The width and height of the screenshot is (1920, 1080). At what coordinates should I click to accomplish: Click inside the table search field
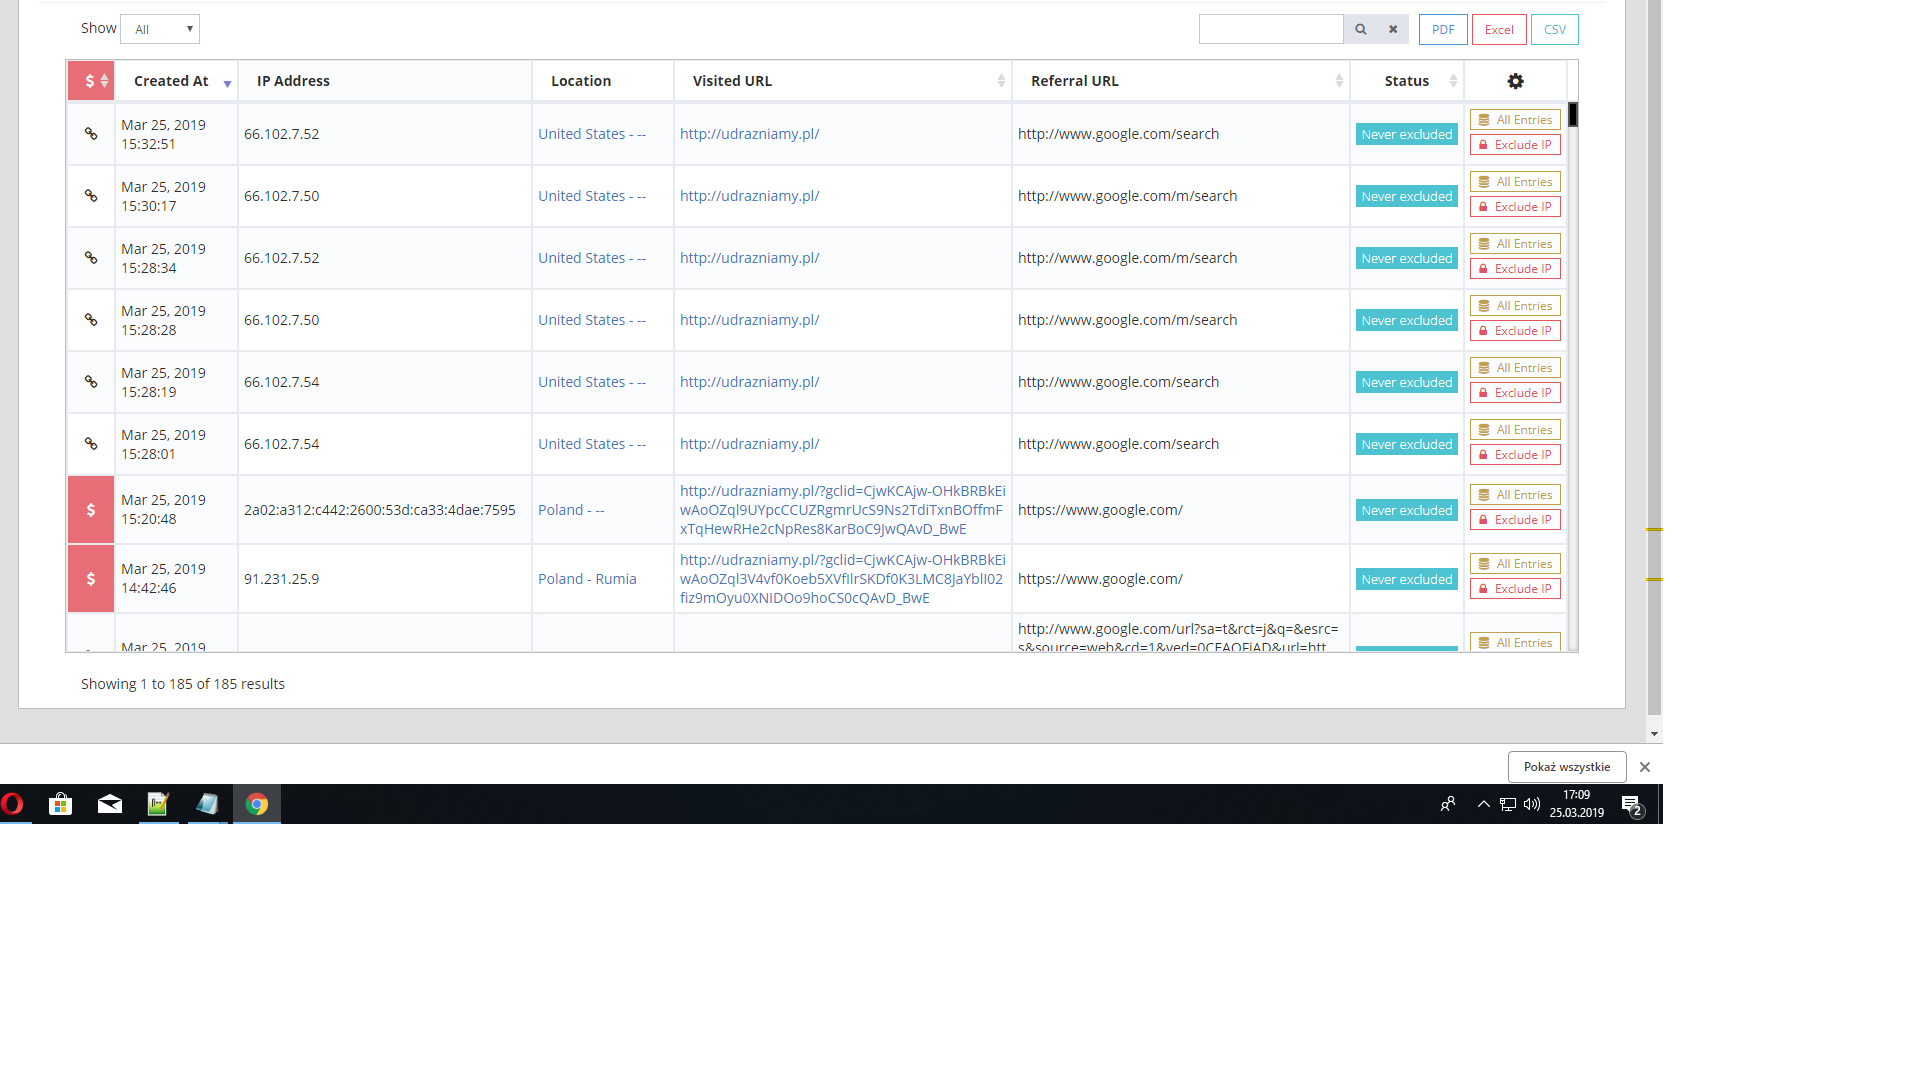coord(1270,29)
